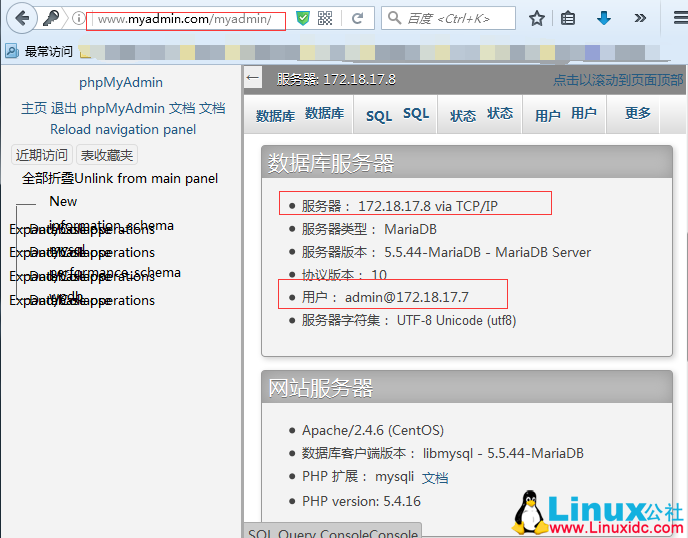Open information_schema database in tree
Screen dimensions: 688x538
[x=111, y=225]
